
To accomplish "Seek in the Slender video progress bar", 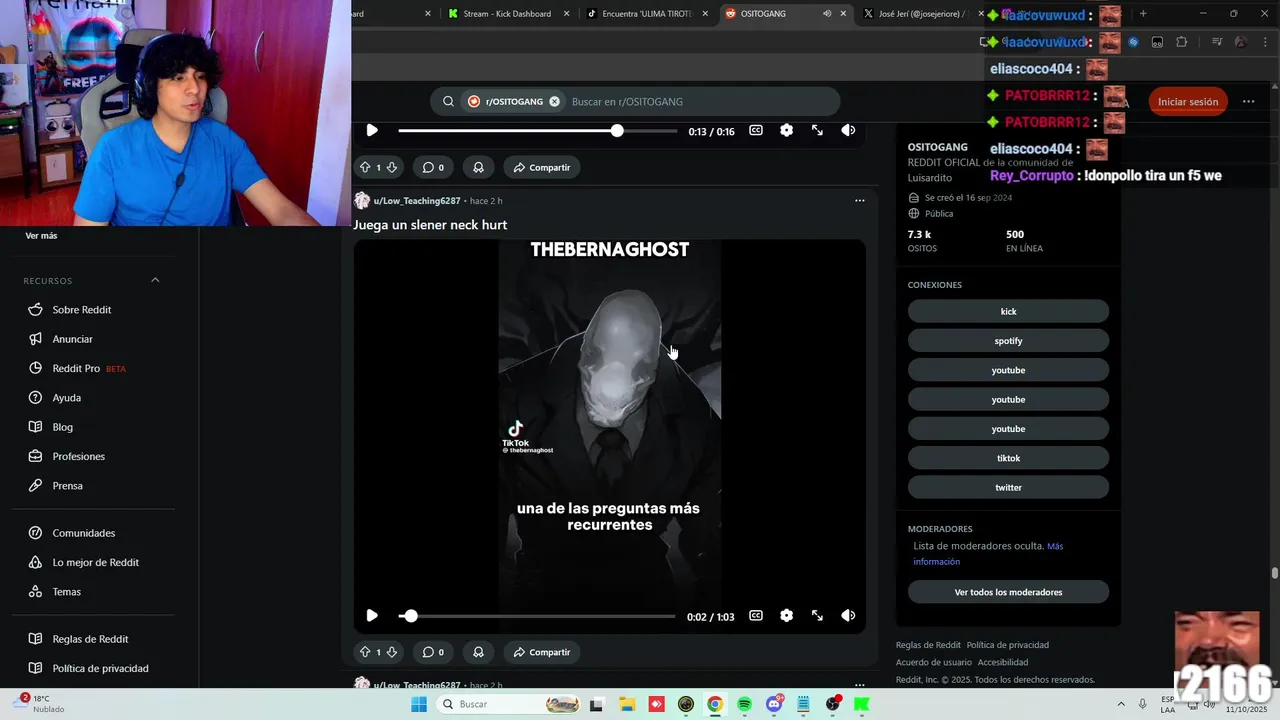I will point(537,616).
